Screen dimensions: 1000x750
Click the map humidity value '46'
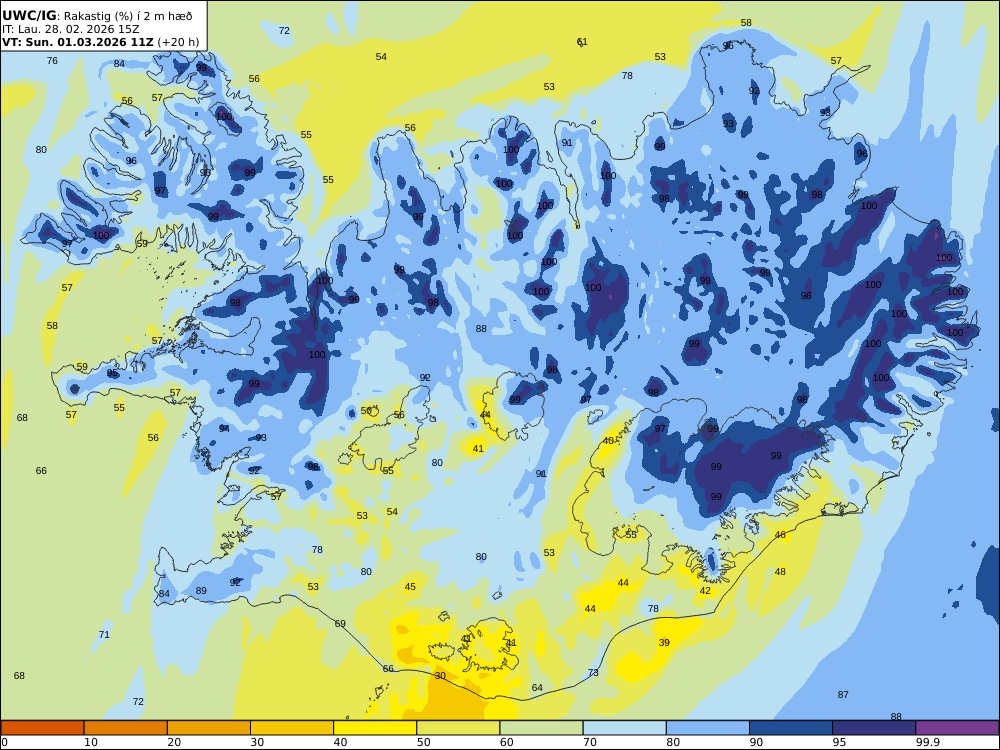point(780,535)
